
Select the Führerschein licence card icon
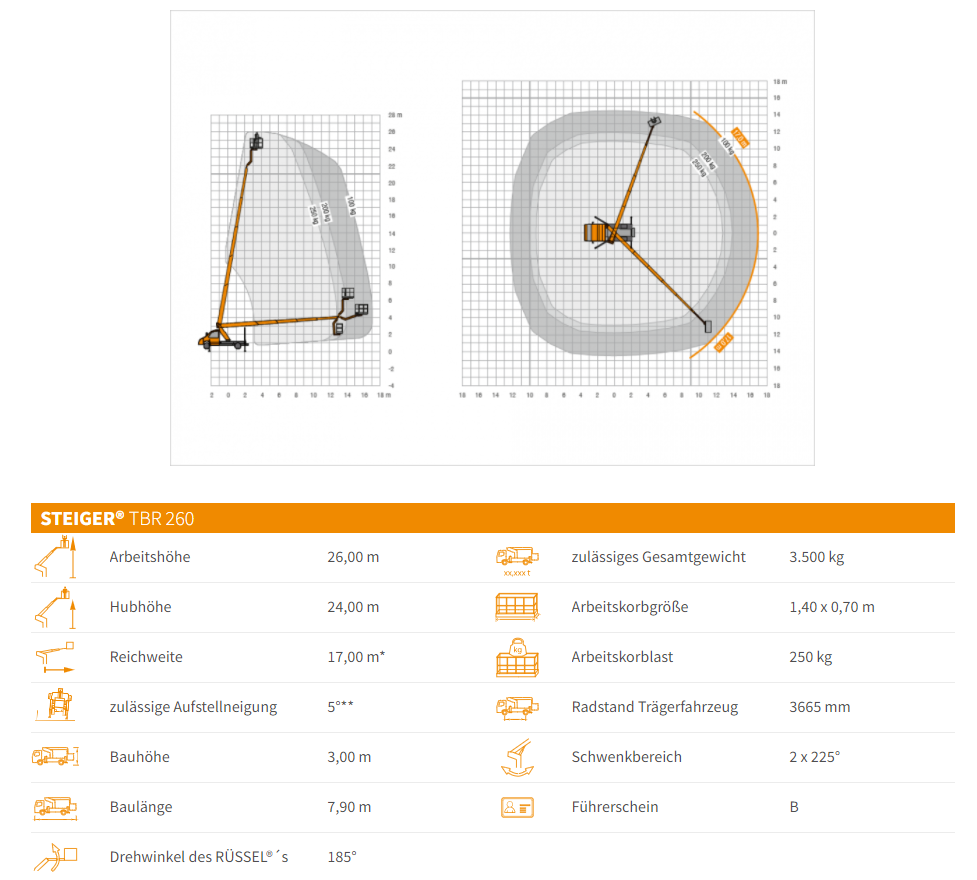point(517,807)
